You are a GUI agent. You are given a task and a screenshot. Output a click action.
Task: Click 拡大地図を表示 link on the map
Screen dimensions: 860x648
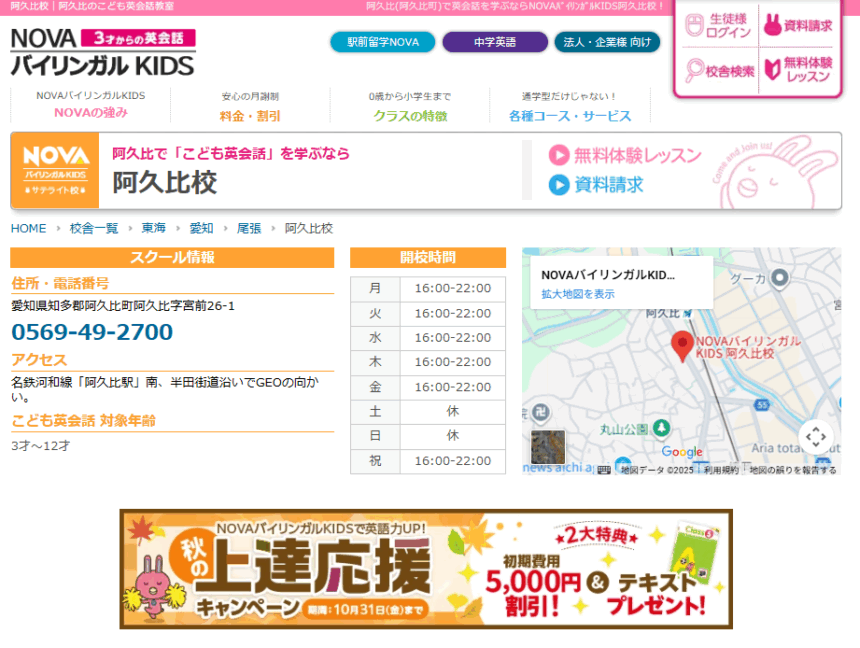pos(578,294)
